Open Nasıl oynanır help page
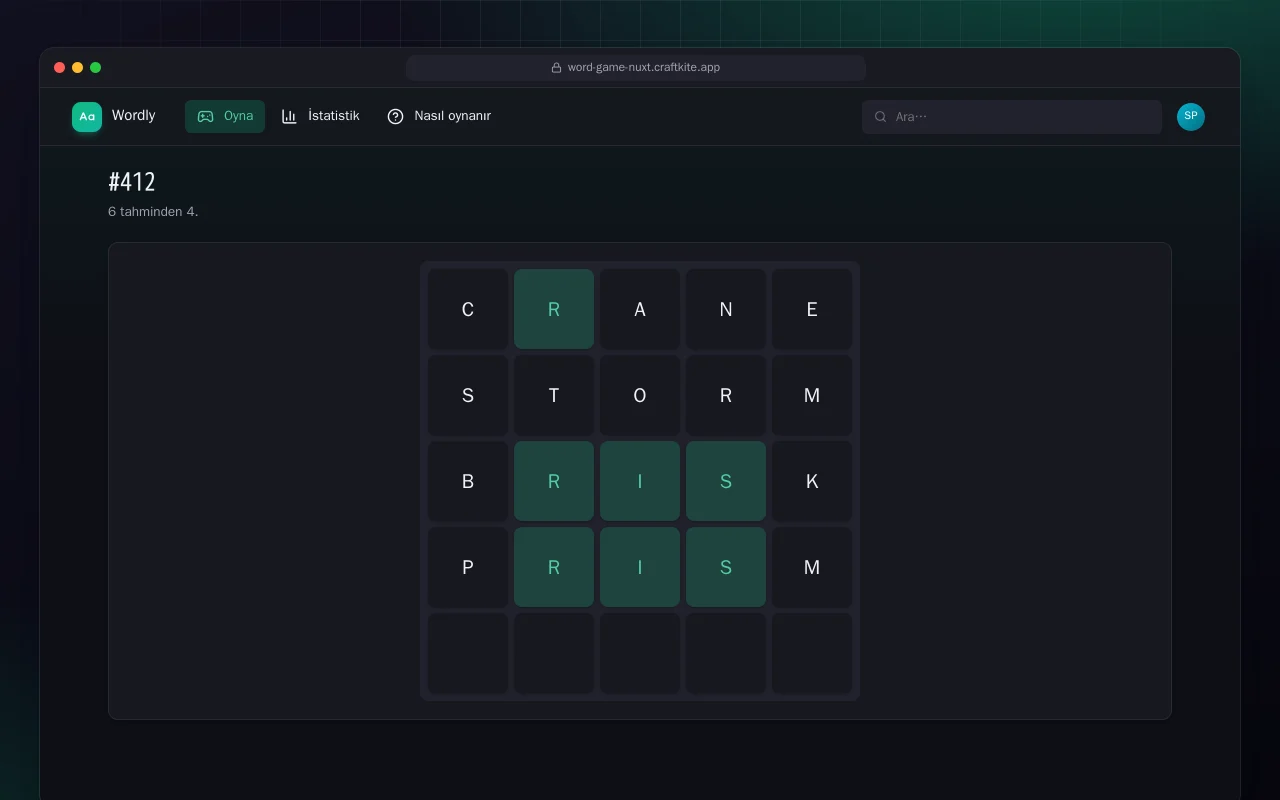 [x=439, y=116]
